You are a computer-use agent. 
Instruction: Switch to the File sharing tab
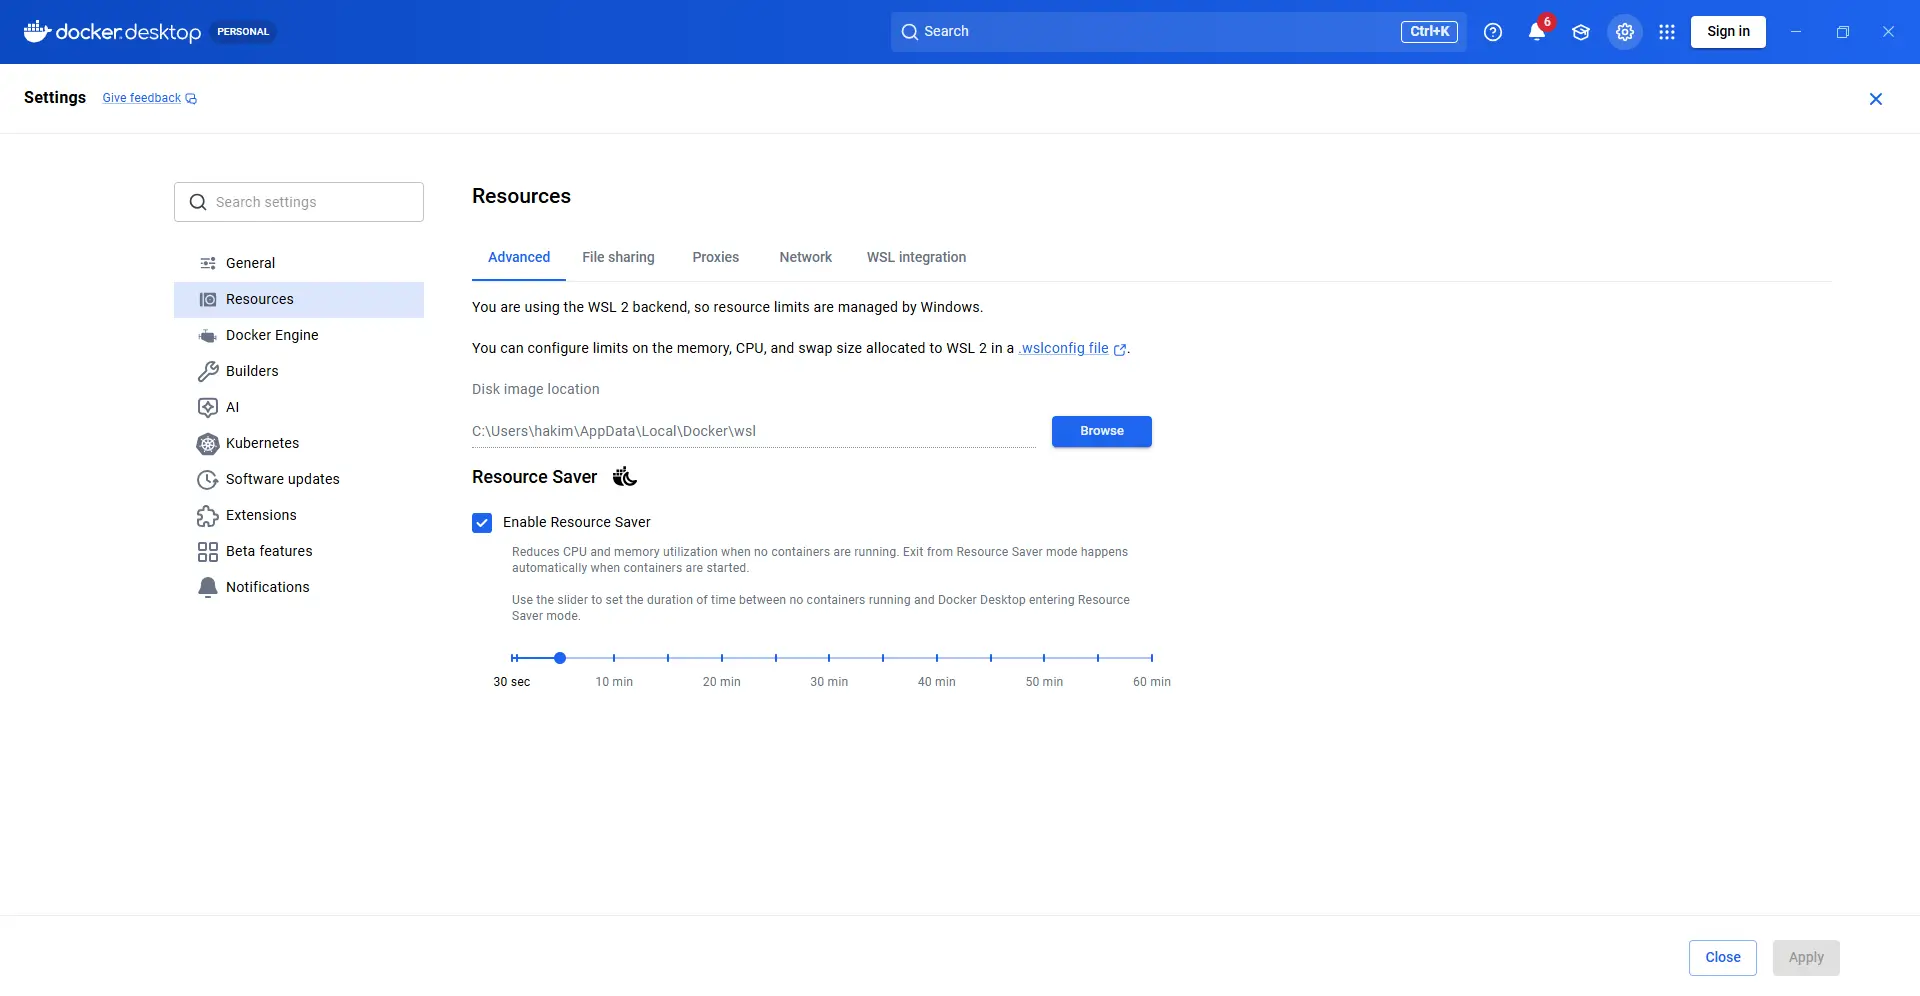coord(618,257)
